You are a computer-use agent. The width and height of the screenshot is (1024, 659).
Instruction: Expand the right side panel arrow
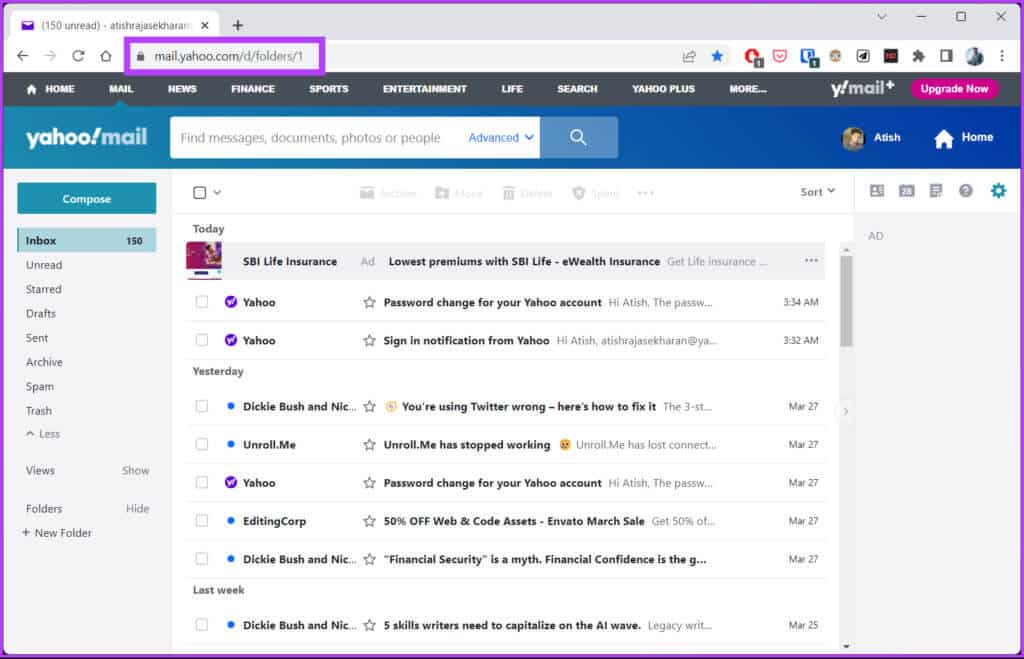[x=846, y=411]
